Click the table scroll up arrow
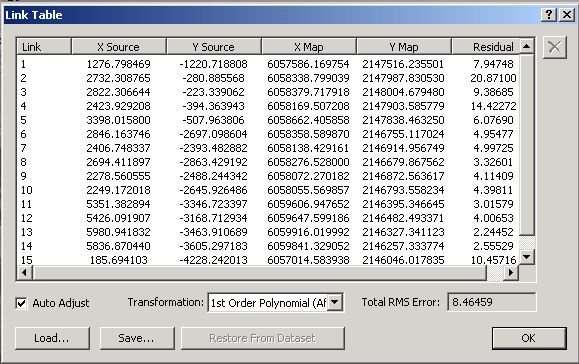 (x=527, y=46)
